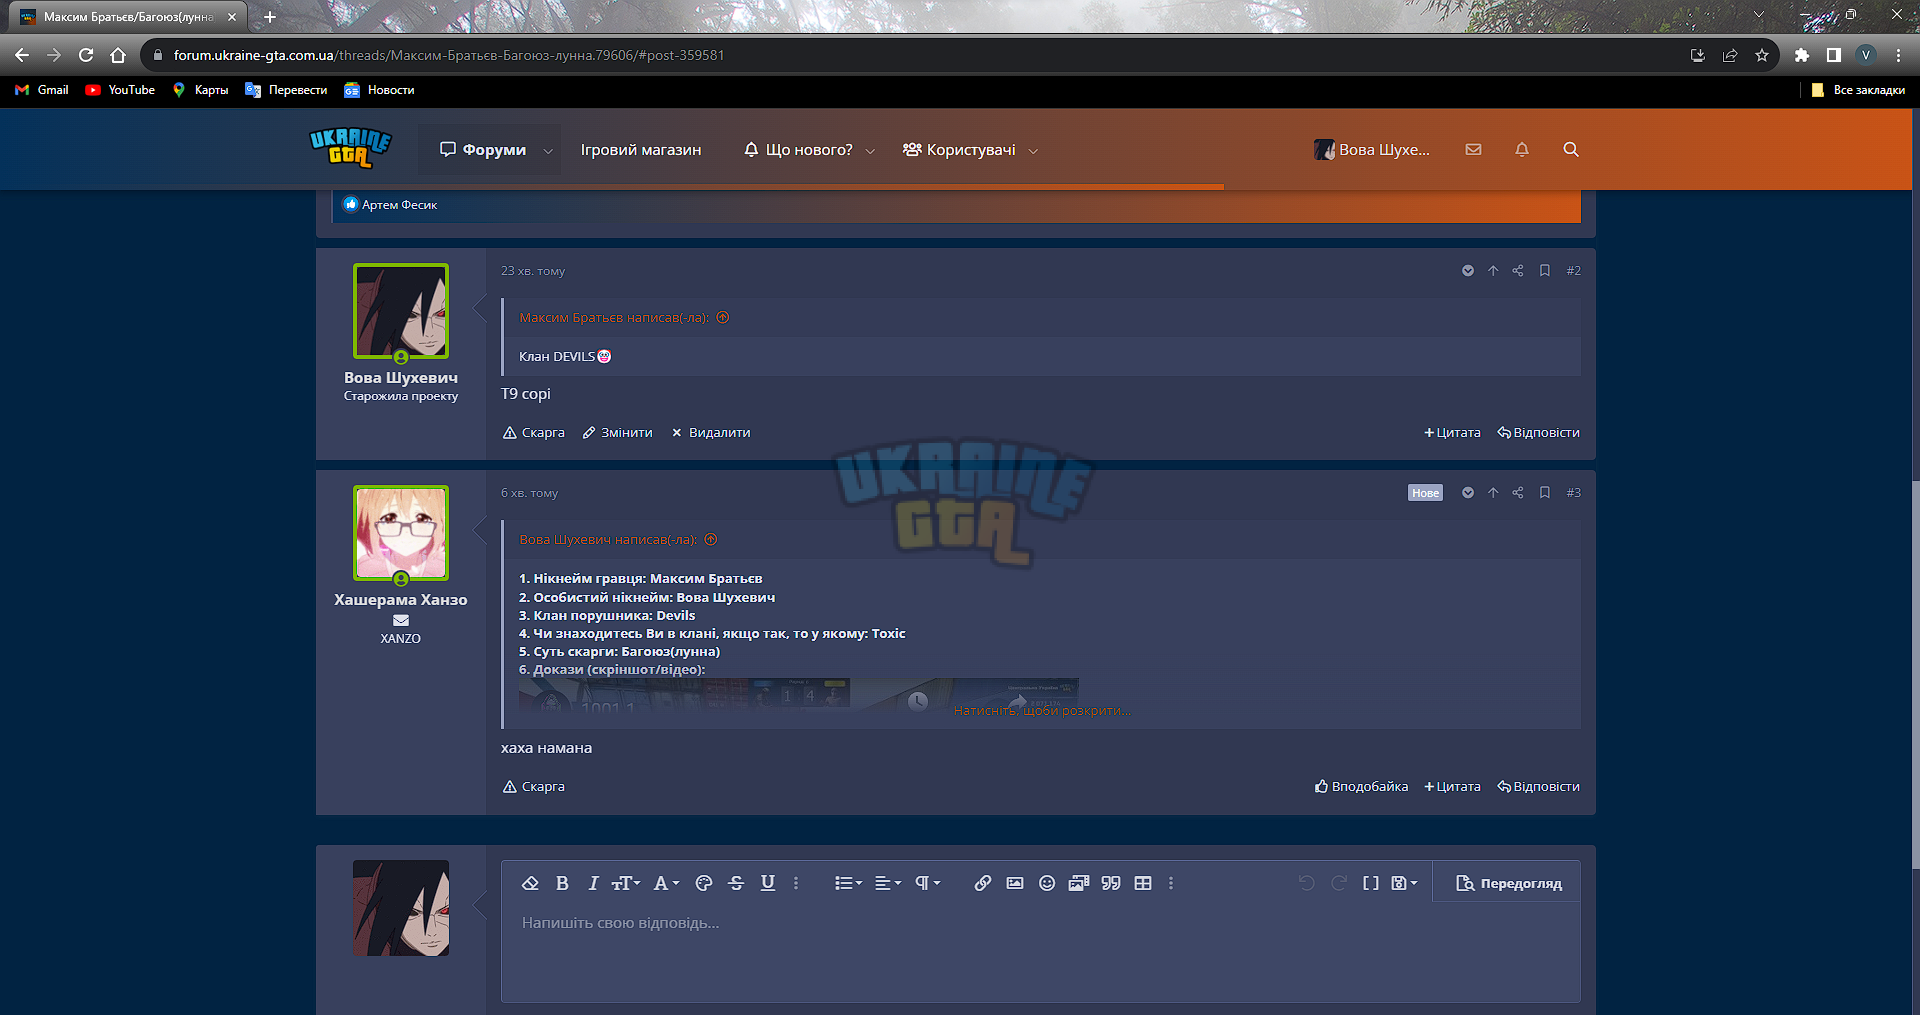Viewport: 1920px width, 1015px height.
Task: Open the conversations envelope icon
Action: (1473, 149)
